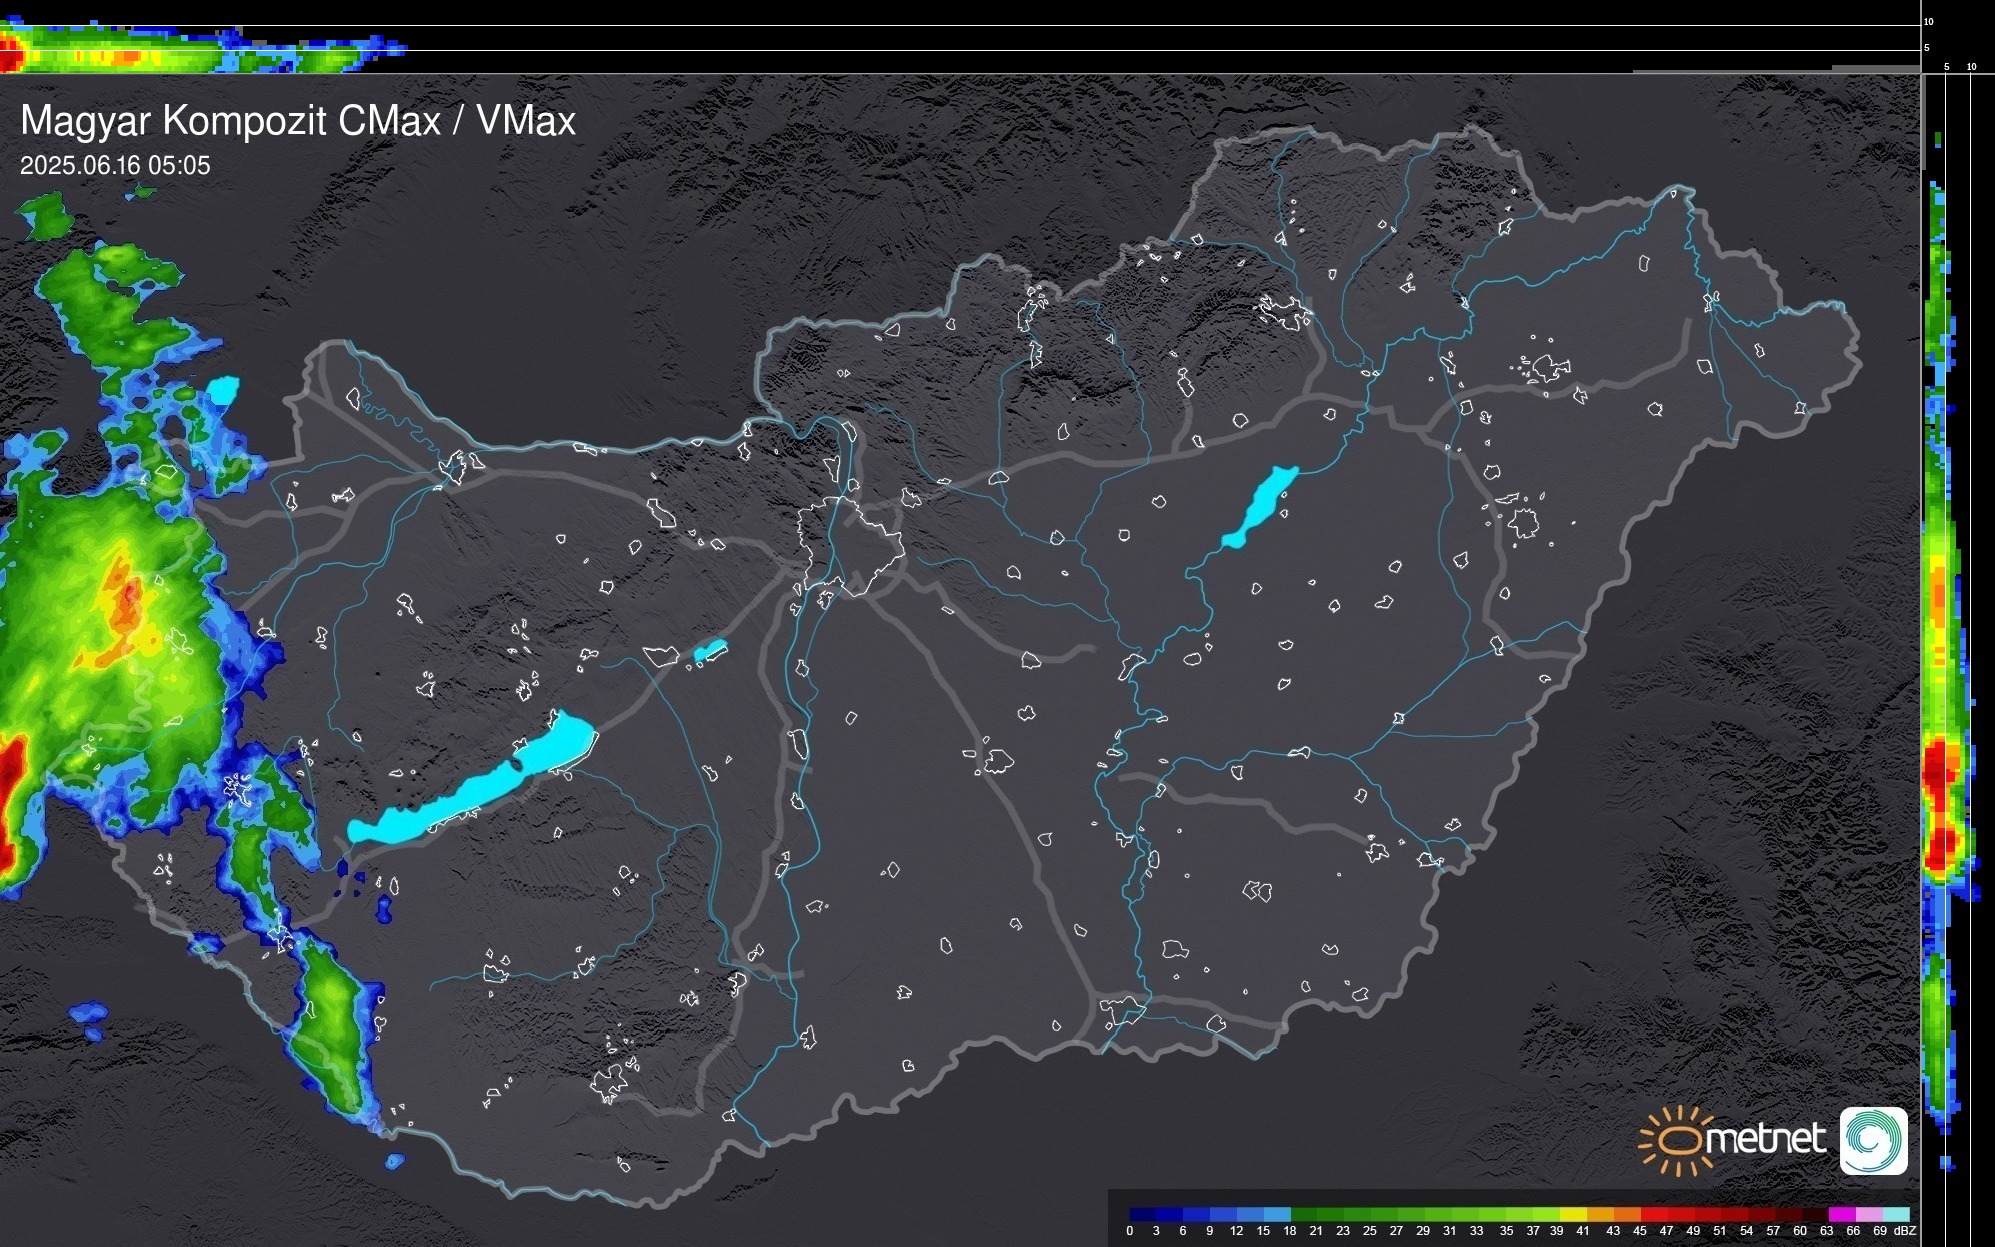This screenshot has width=1995, height=1247.
Task: Pick the yellow 39 dBZ legend swatch
Action: 1573,1214
